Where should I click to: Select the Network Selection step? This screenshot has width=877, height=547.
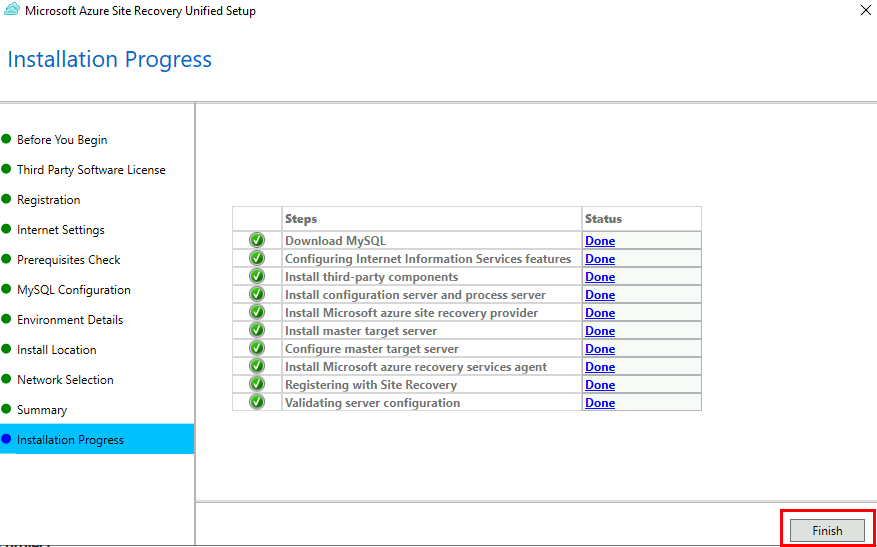pos(65,380)
